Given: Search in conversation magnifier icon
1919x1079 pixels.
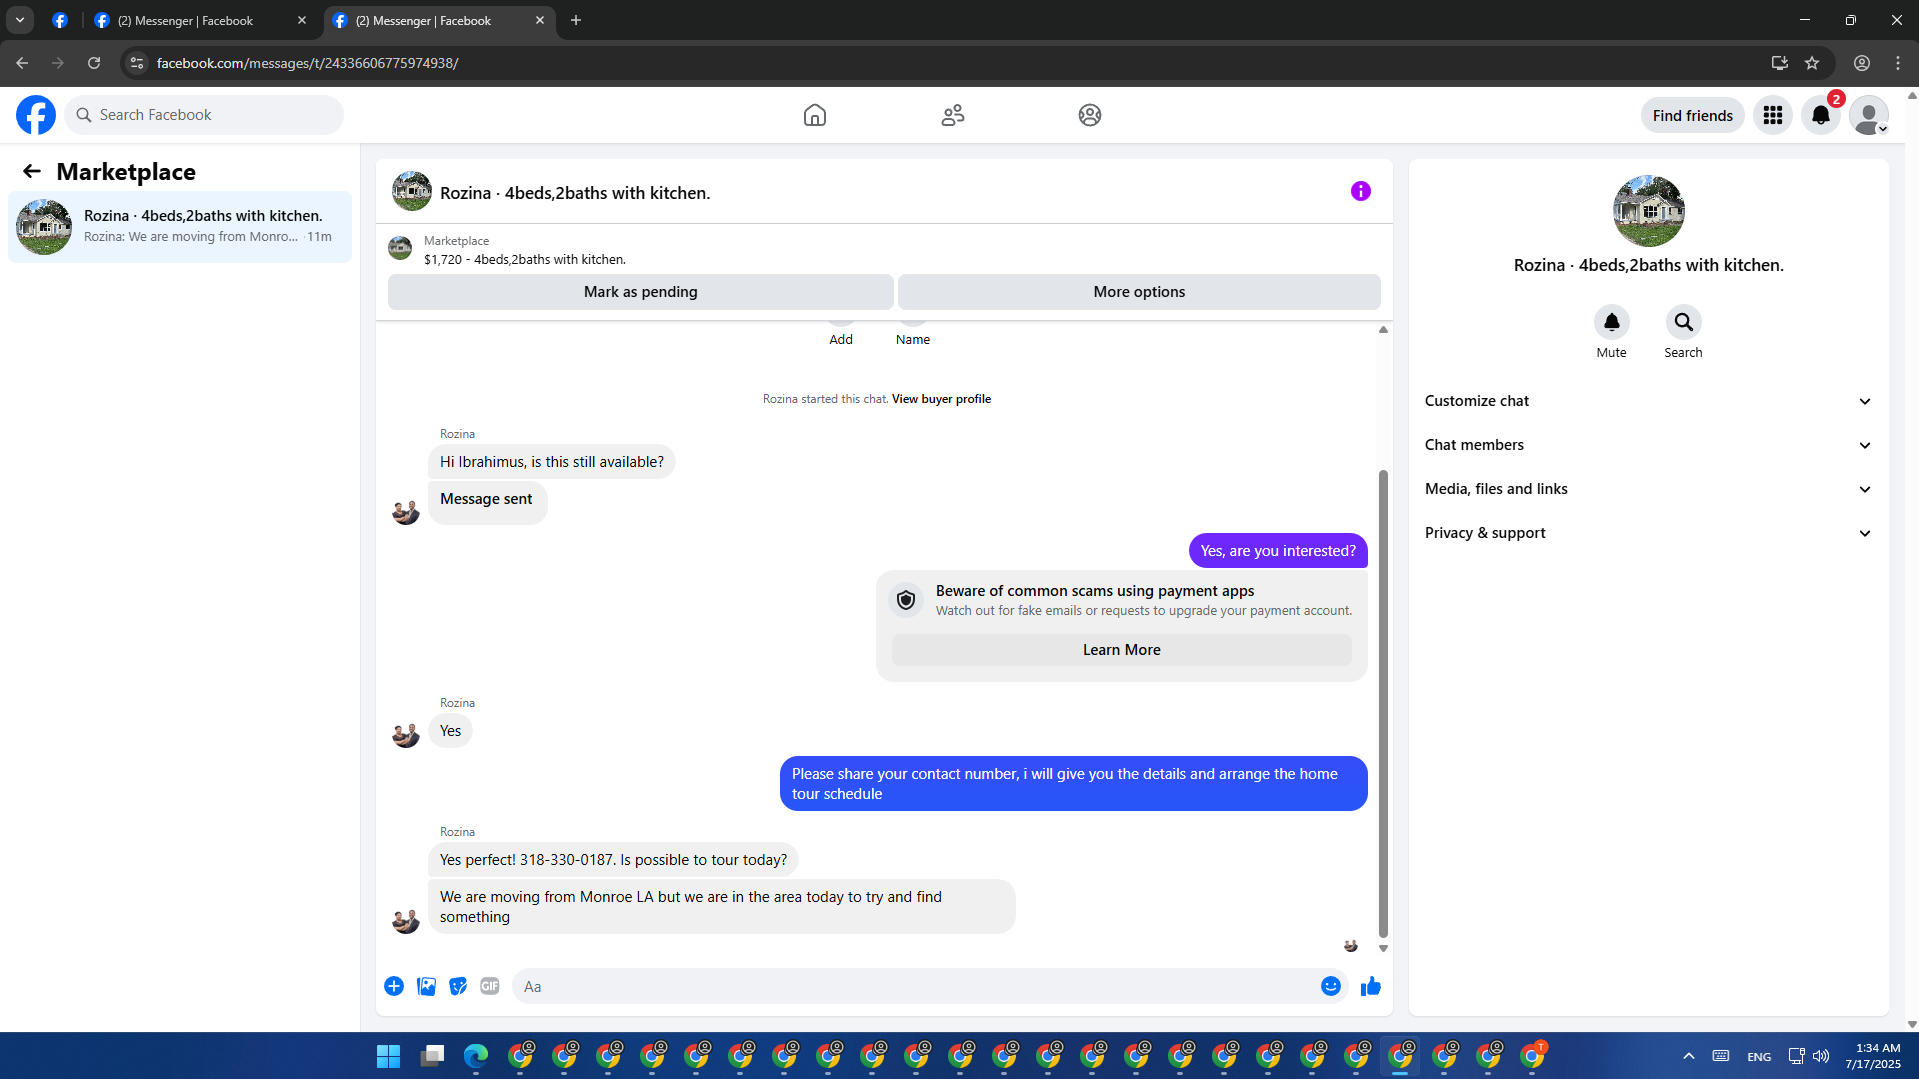Looking at the screenshot, I should coord(1684,322).
